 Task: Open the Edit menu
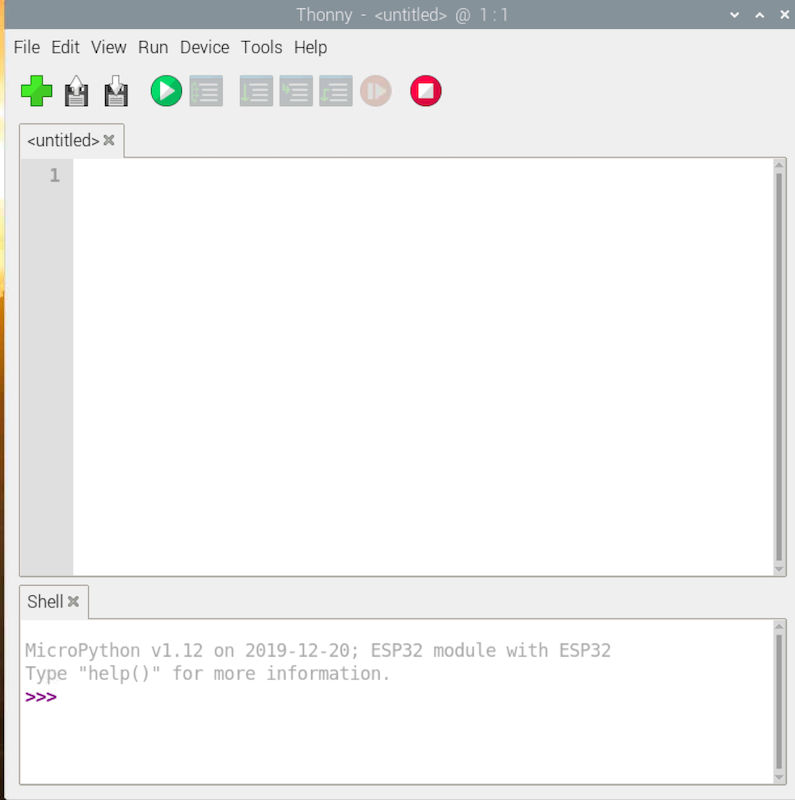click(65, 47)
